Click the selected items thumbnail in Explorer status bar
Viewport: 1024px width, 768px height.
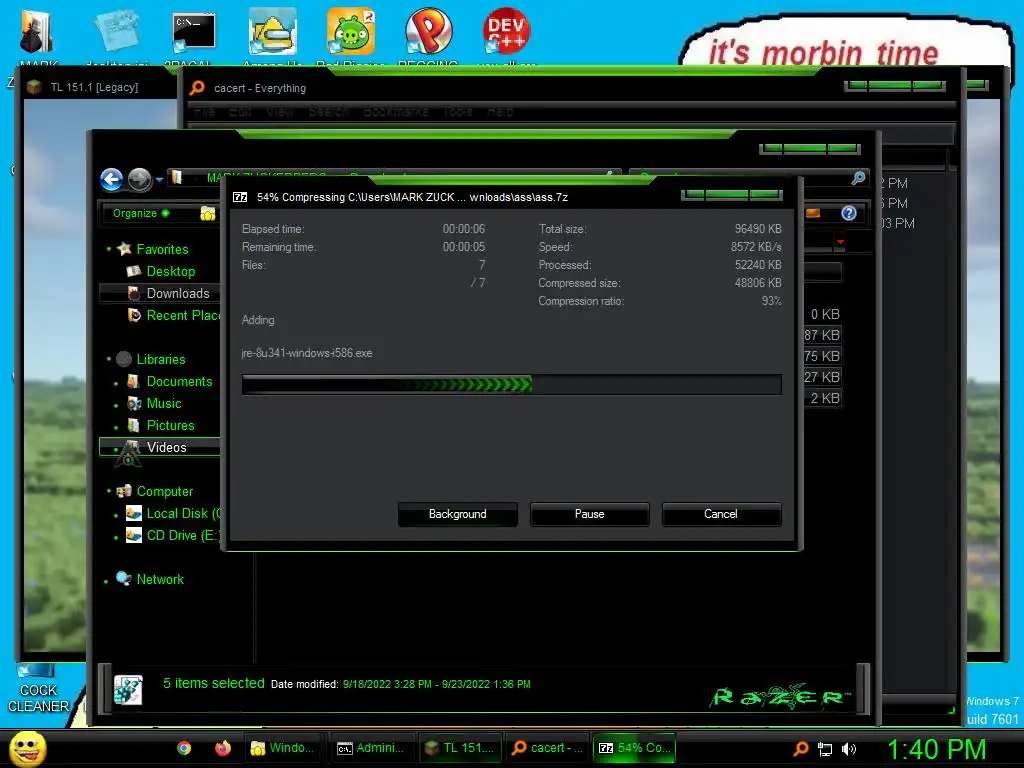tap(128, 690)
